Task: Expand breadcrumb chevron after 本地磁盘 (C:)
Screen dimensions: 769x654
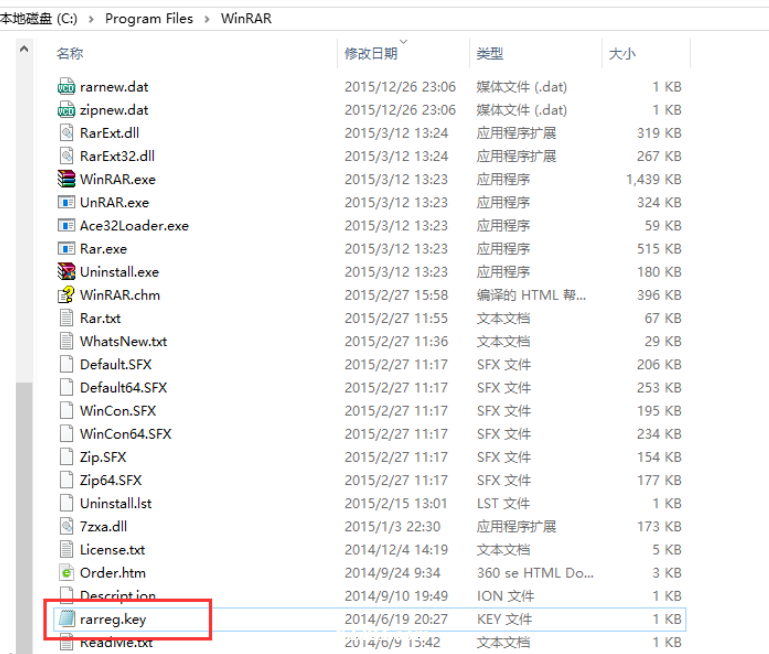Action: tap(91, 19)
